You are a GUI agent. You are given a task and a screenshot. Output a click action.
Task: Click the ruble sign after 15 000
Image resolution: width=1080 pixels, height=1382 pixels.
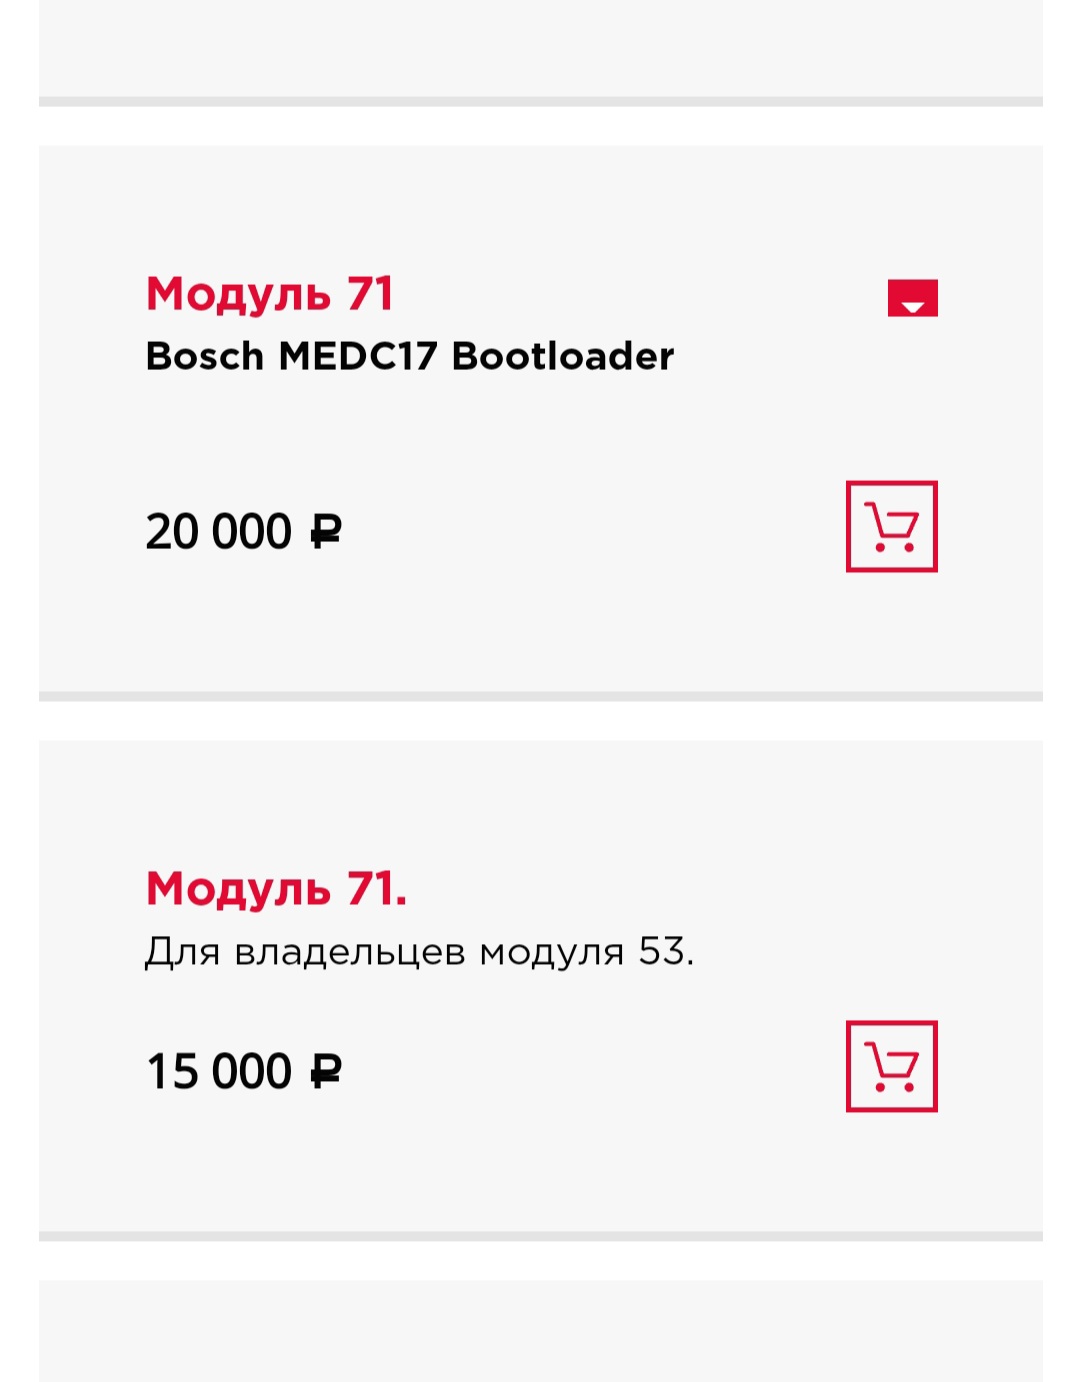click(326, 1071)
